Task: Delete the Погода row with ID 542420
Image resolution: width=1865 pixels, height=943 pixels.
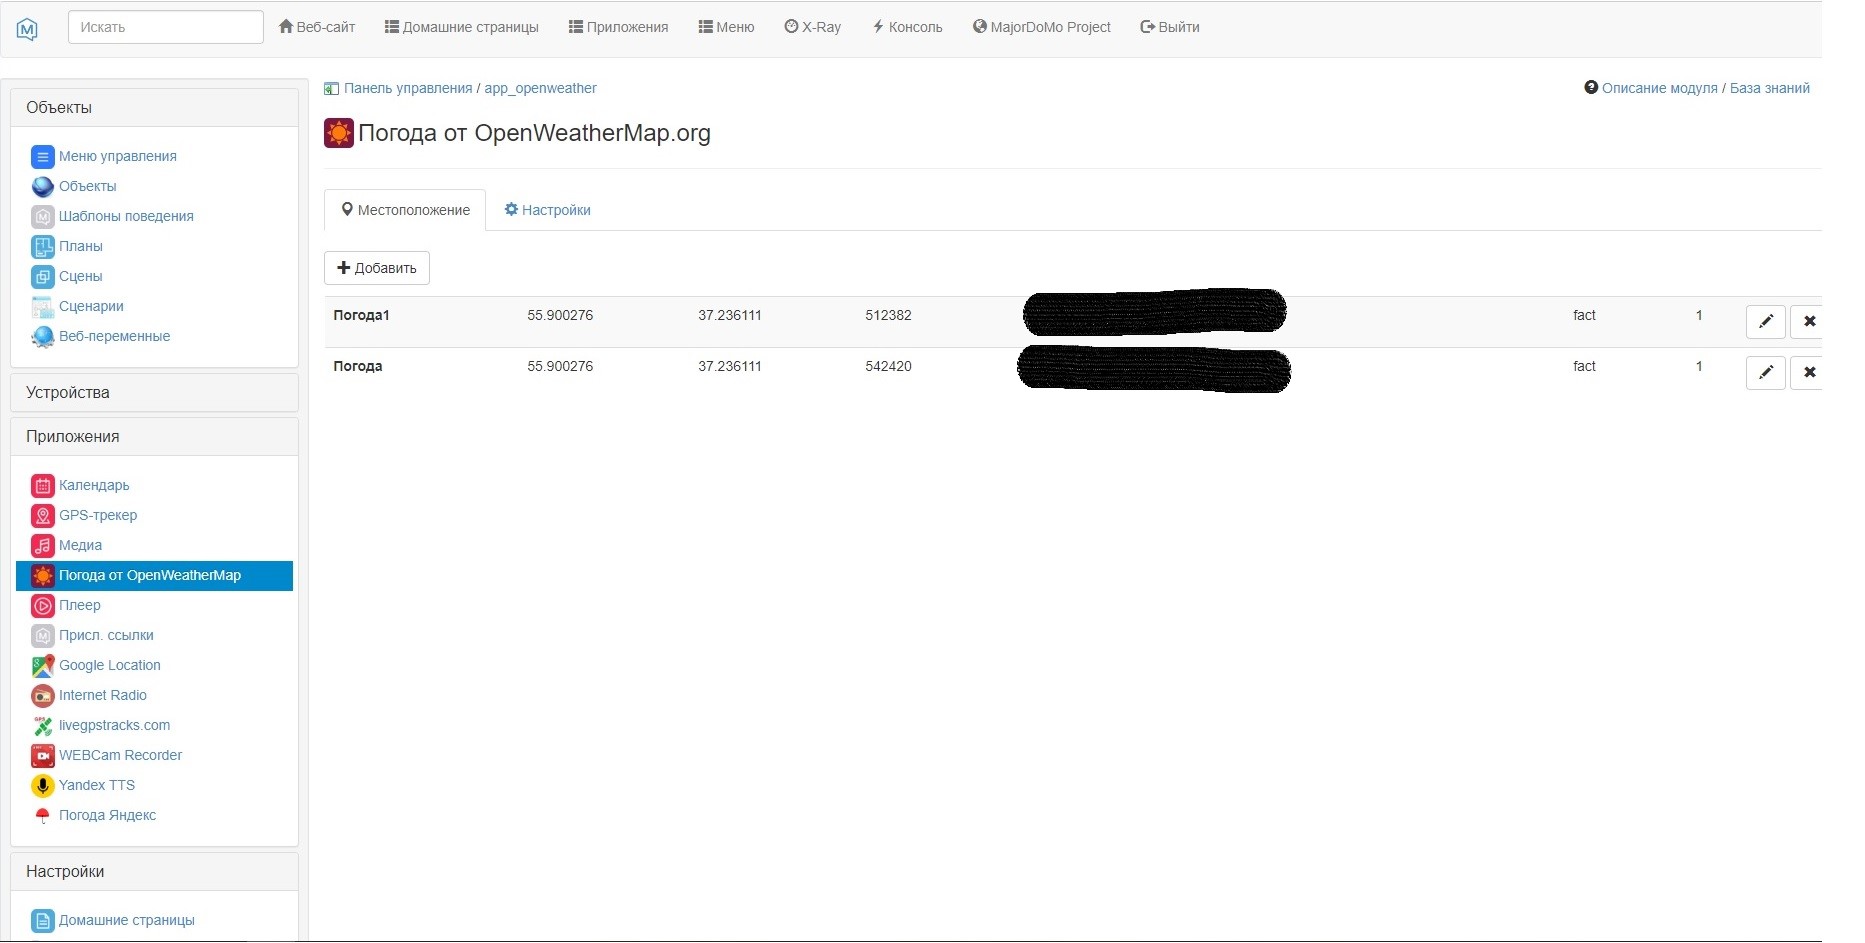Action: tap(1808, 372)
